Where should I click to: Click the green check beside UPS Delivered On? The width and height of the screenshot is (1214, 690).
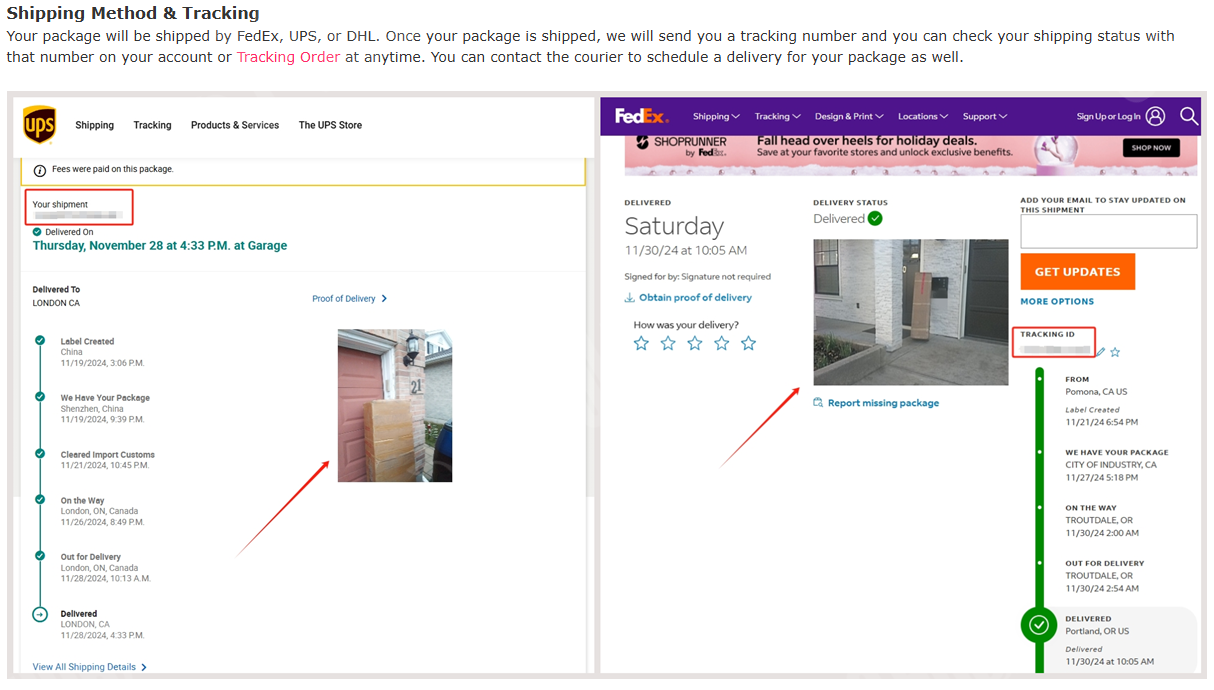tap(37, 232)
